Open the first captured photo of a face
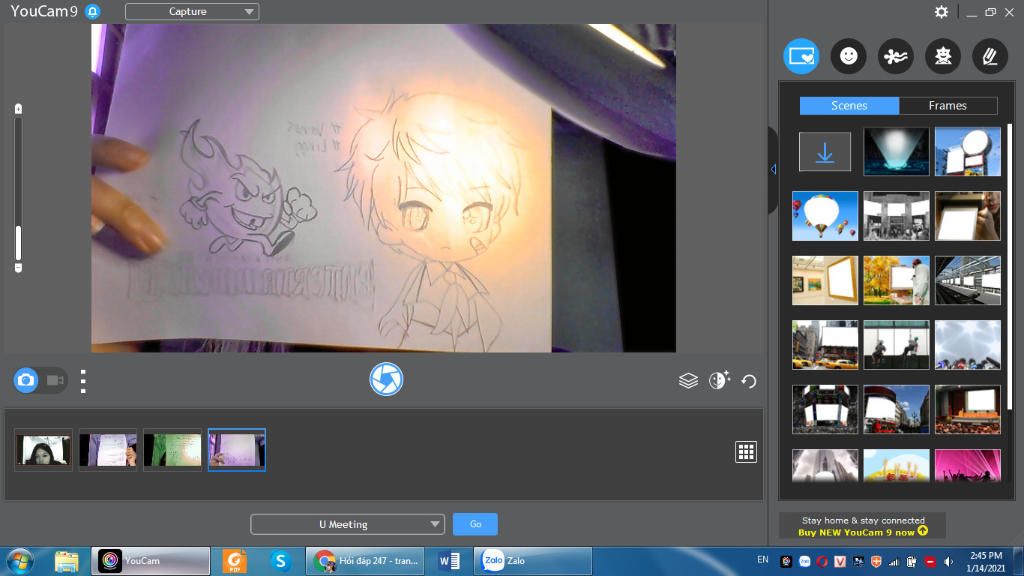This screenshot has width=1024, height=576. (x=44, y=450)
